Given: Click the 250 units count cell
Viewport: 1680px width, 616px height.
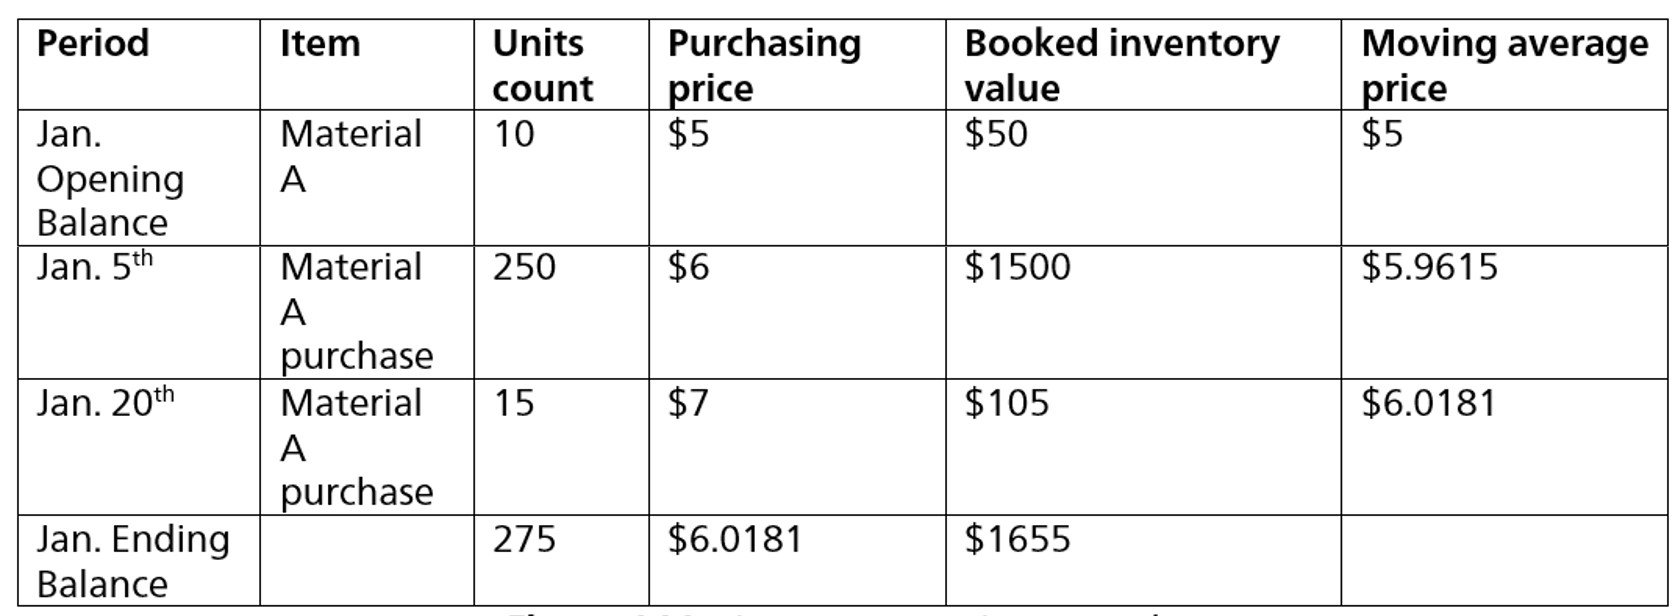Looking at the screenshot, I should (561, 311).
